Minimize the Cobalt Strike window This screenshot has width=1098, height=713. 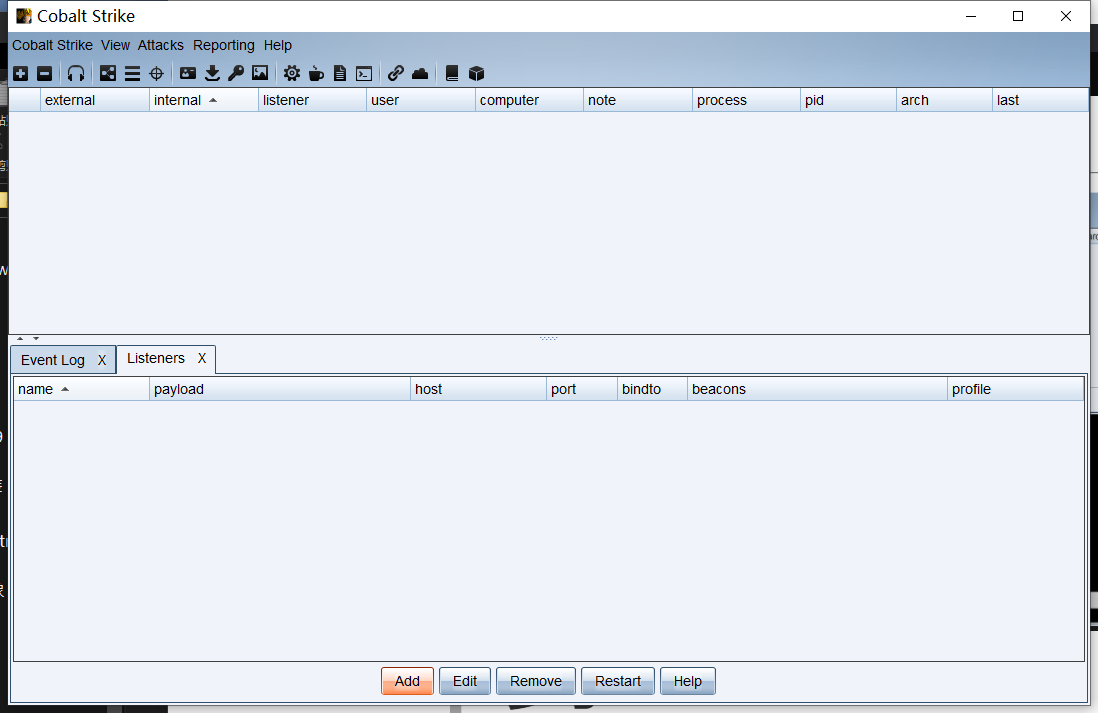[971, 16]
